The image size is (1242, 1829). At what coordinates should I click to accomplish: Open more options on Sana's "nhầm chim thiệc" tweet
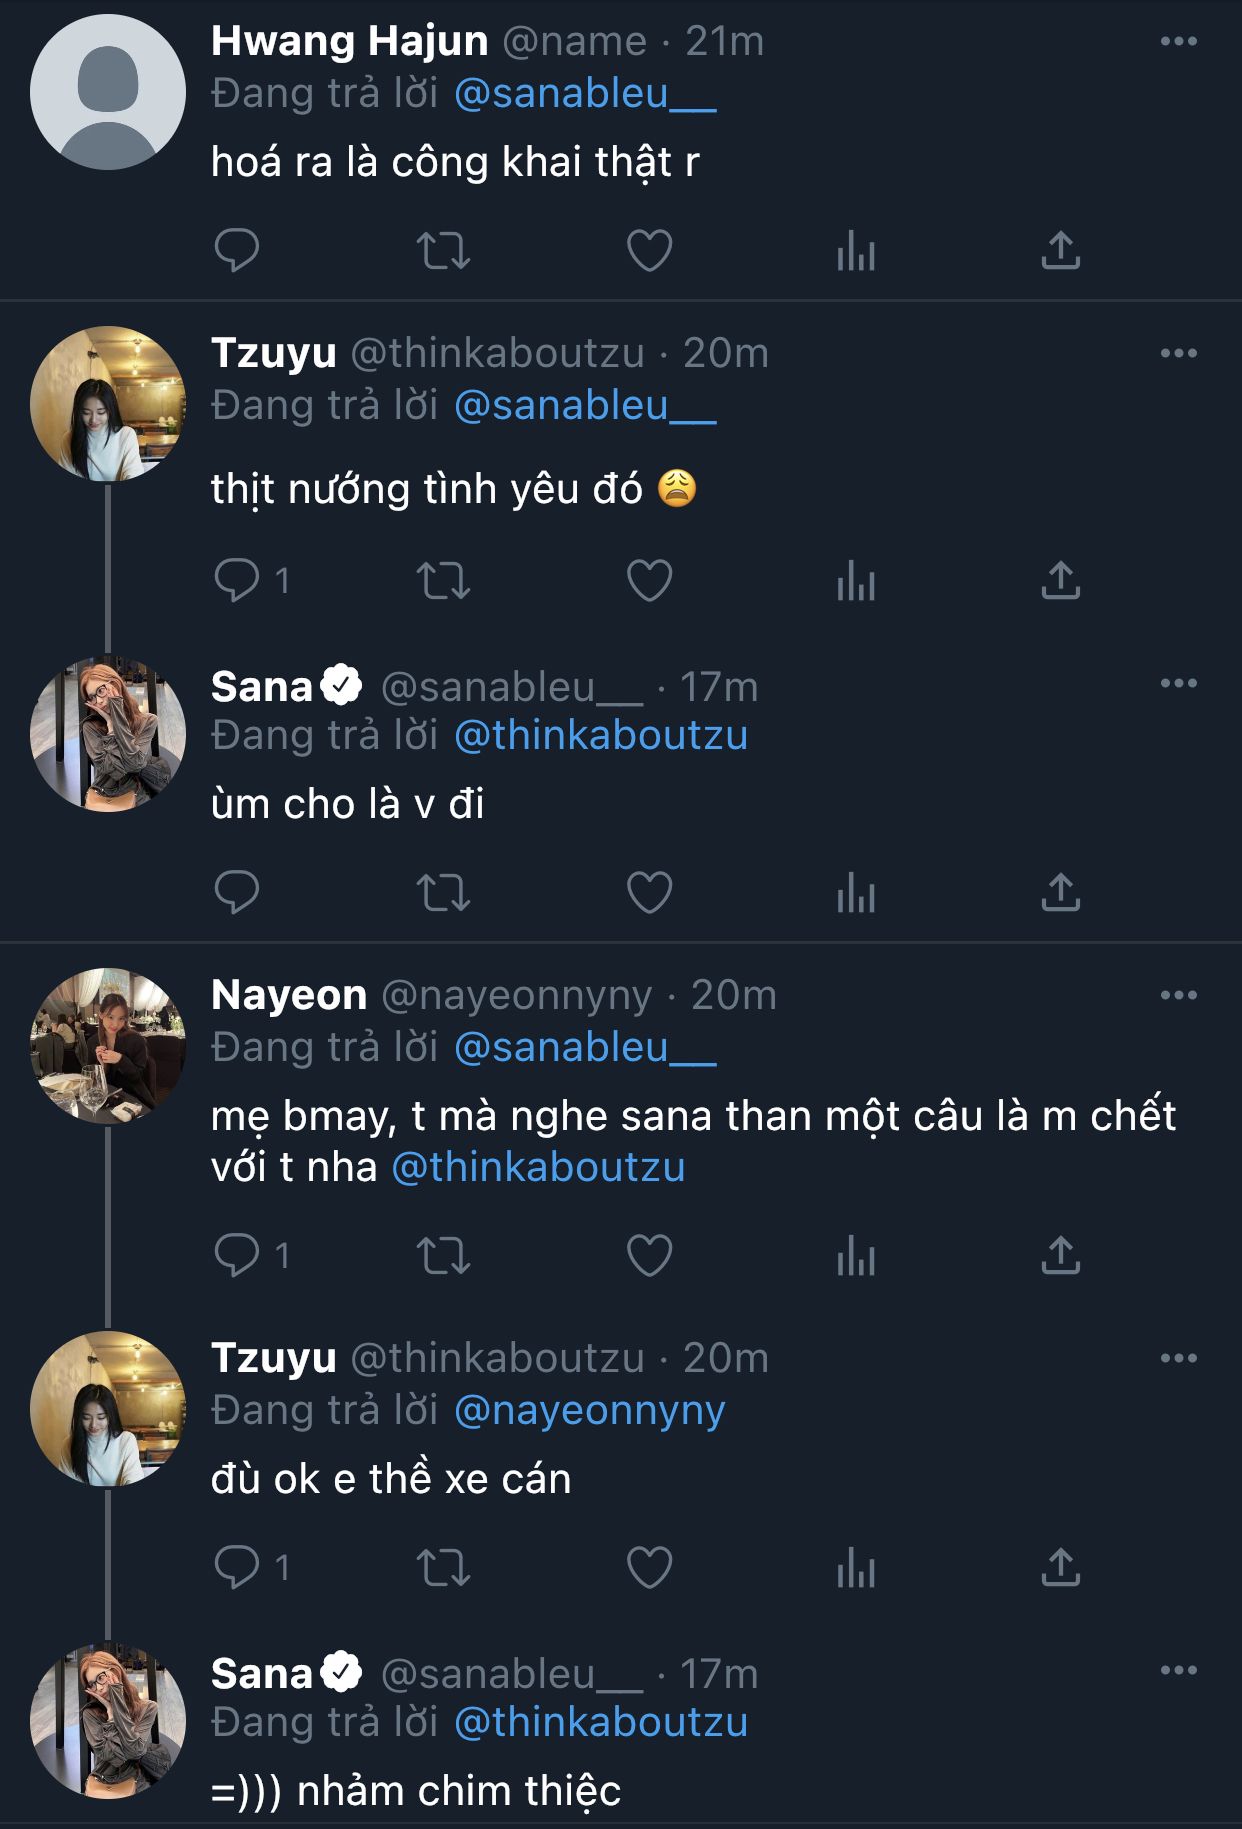click(1178, 1670)
